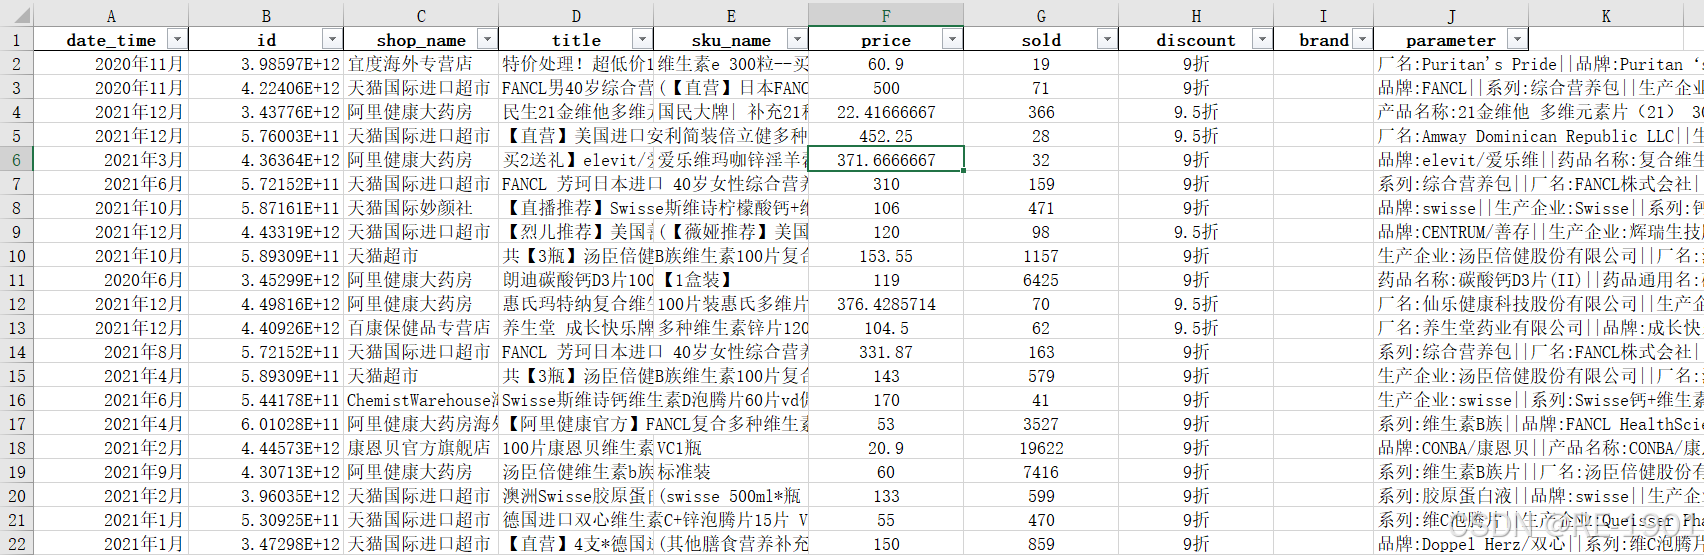The image size is (1704, 555).
Task: Click the discount cell in the row with price 104.5
Action: point(1196,328)
